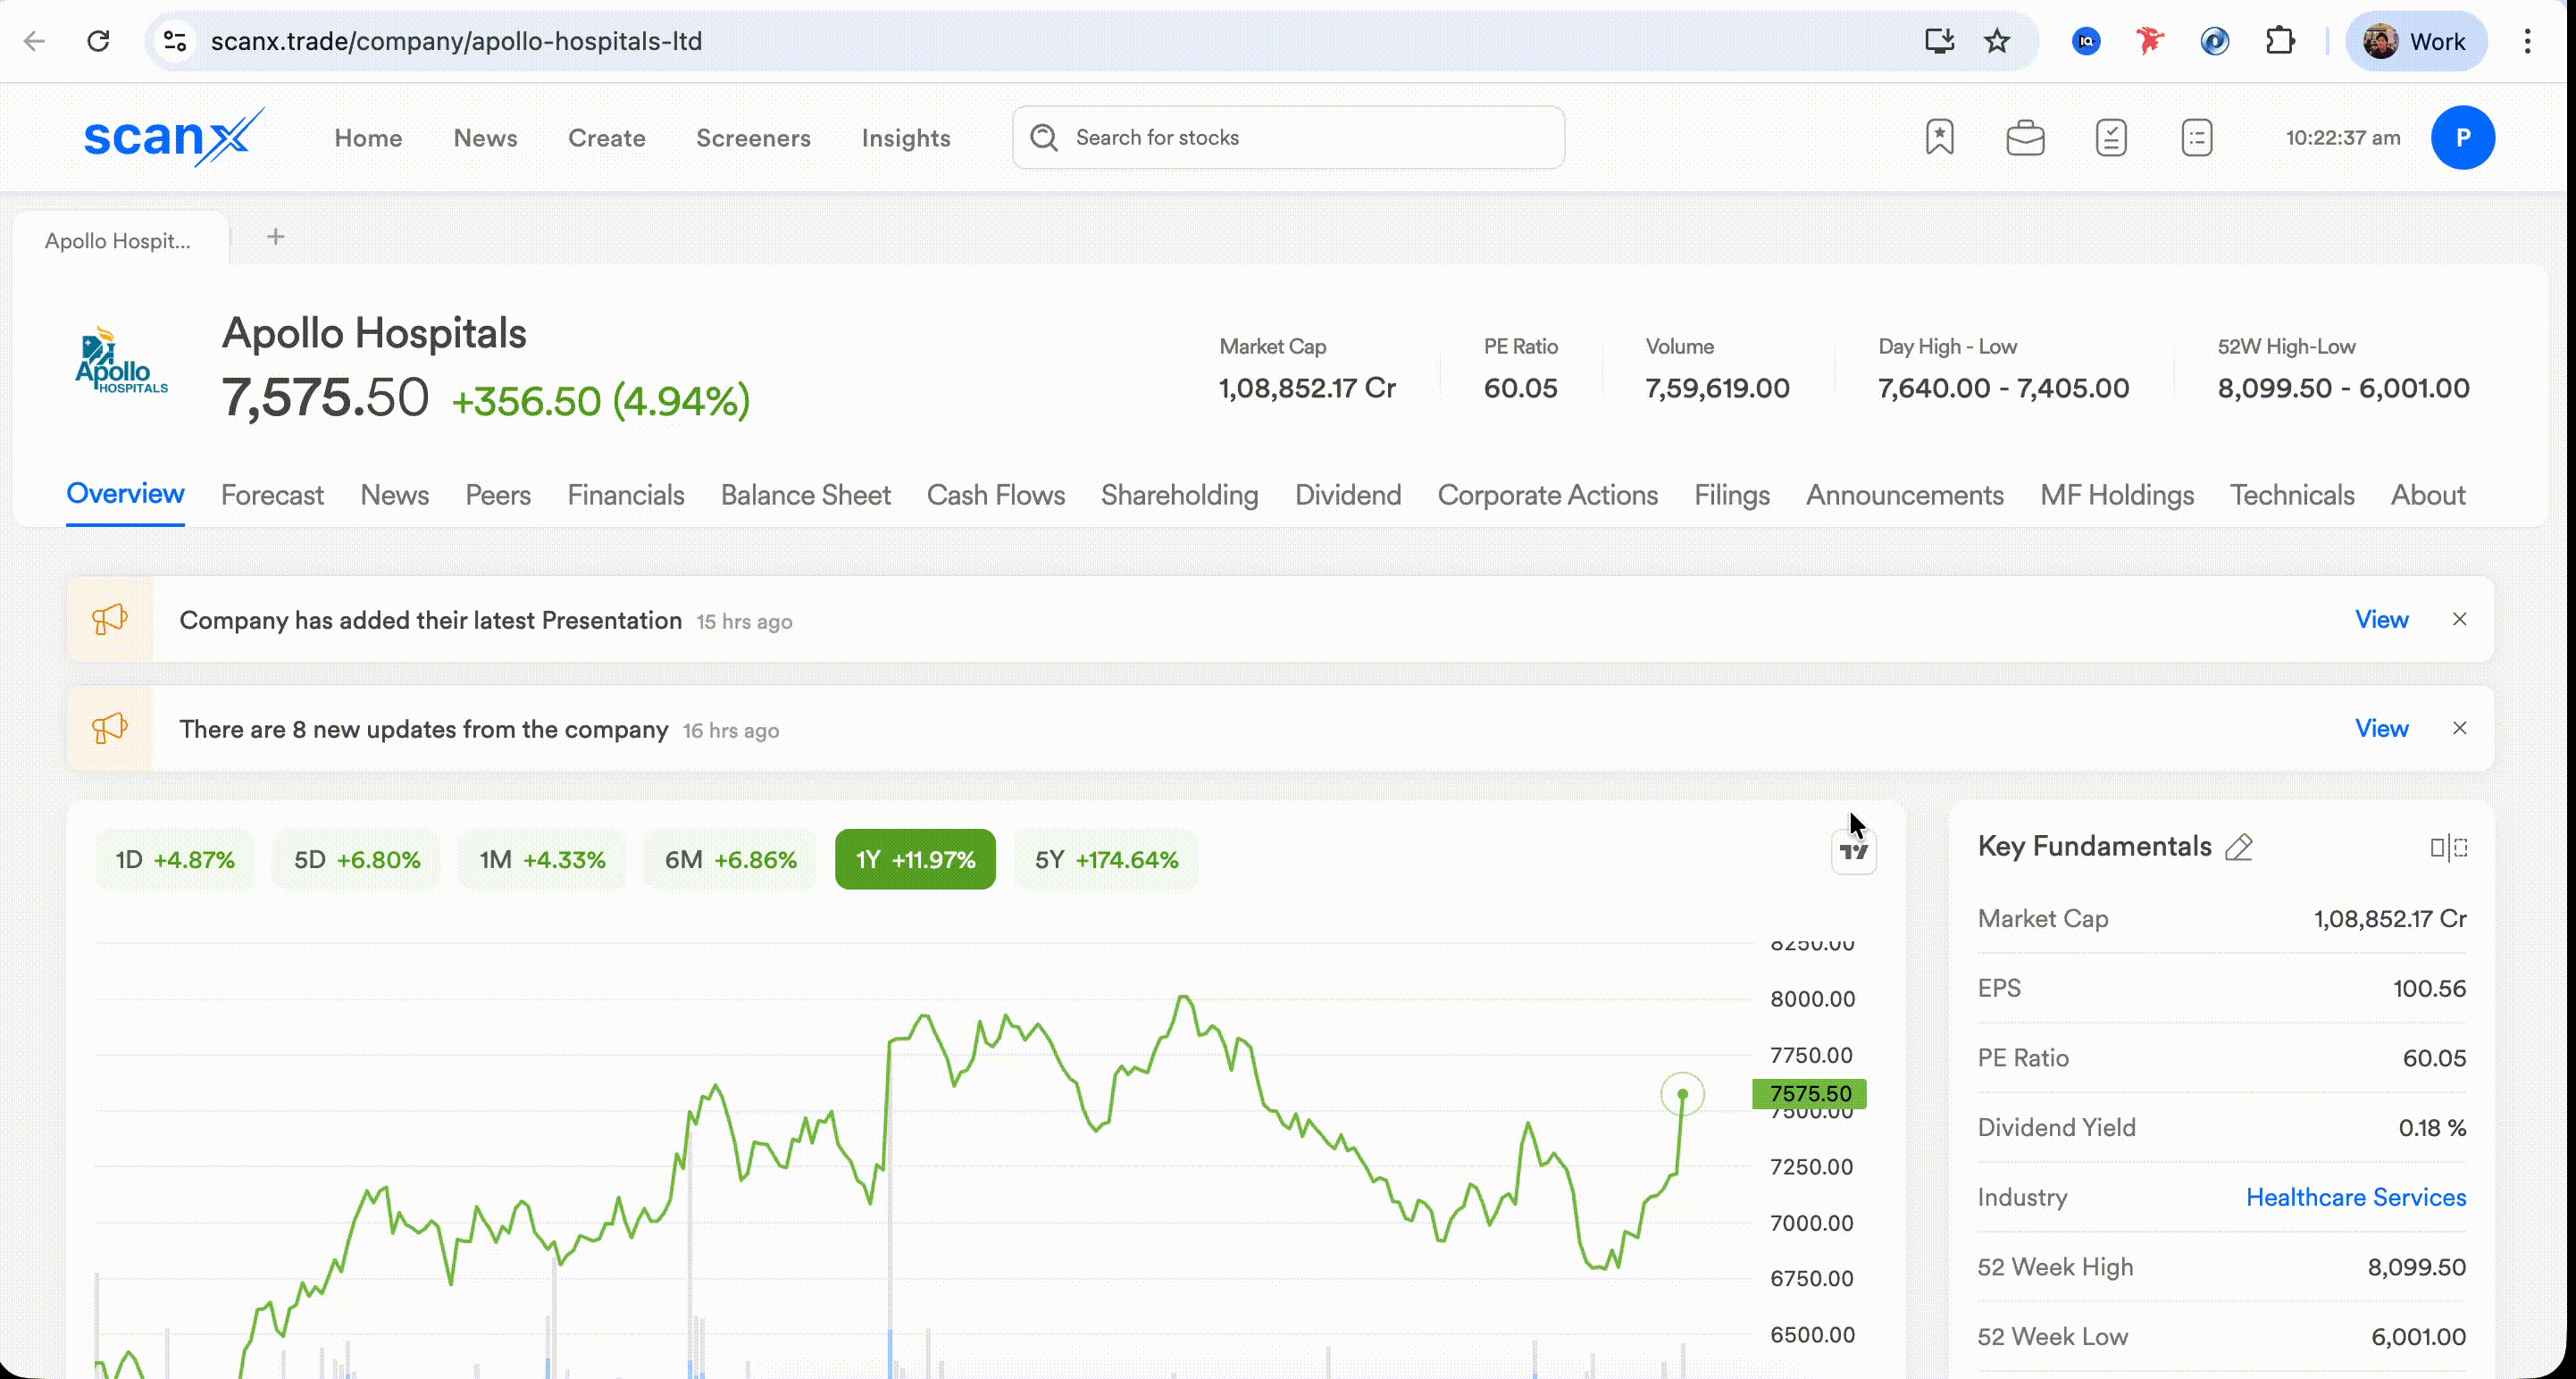
Task: Open News in top navigation
Action: 485,138
